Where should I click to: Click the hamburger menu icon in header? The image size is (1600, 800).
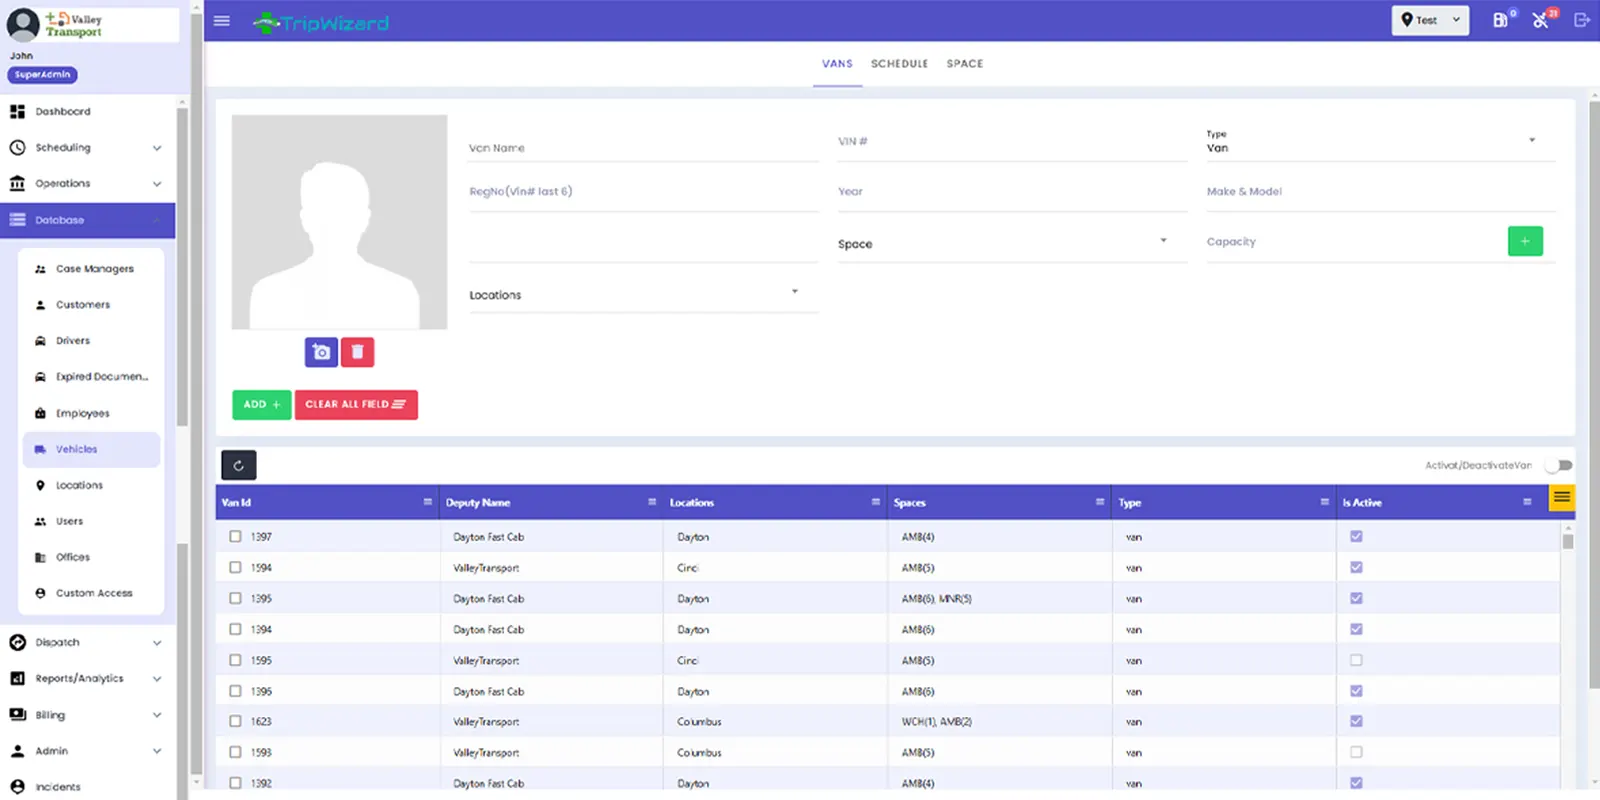coord(222,21)
